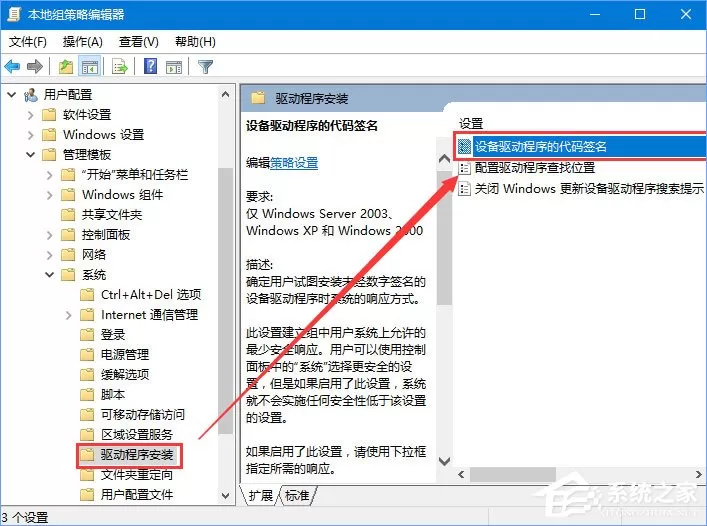Click the 用户配置 user icon
Image resolution: width=707 pixels, height=526 pixels.
tap(31, 95)
